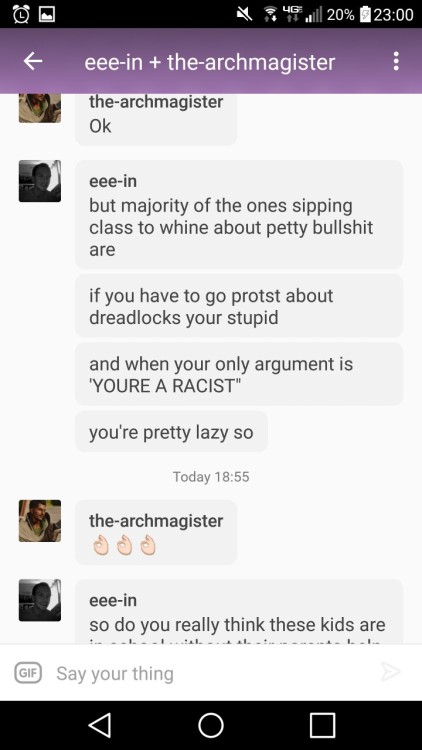
Task: Tap the battery indicator icon
Action: 364,14
